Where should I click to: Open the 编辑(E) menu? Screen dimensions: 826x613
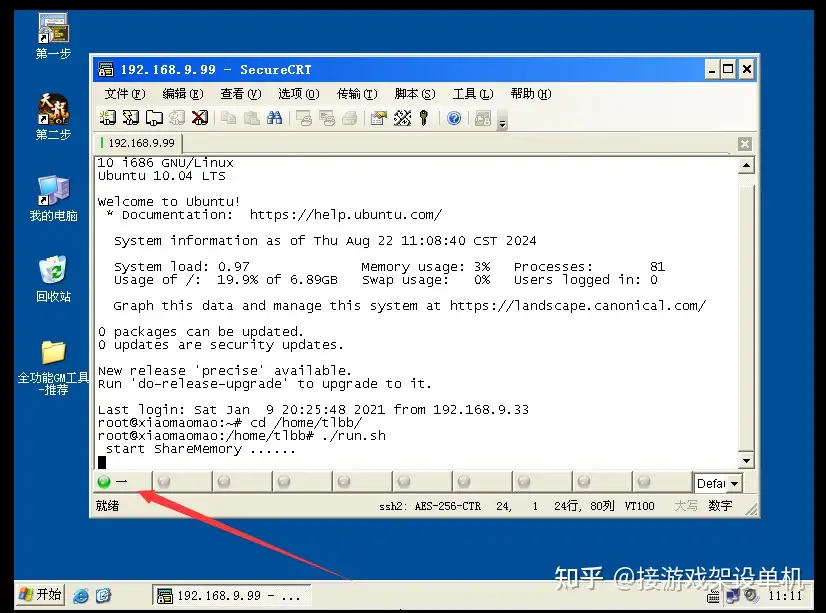[183, 94]
